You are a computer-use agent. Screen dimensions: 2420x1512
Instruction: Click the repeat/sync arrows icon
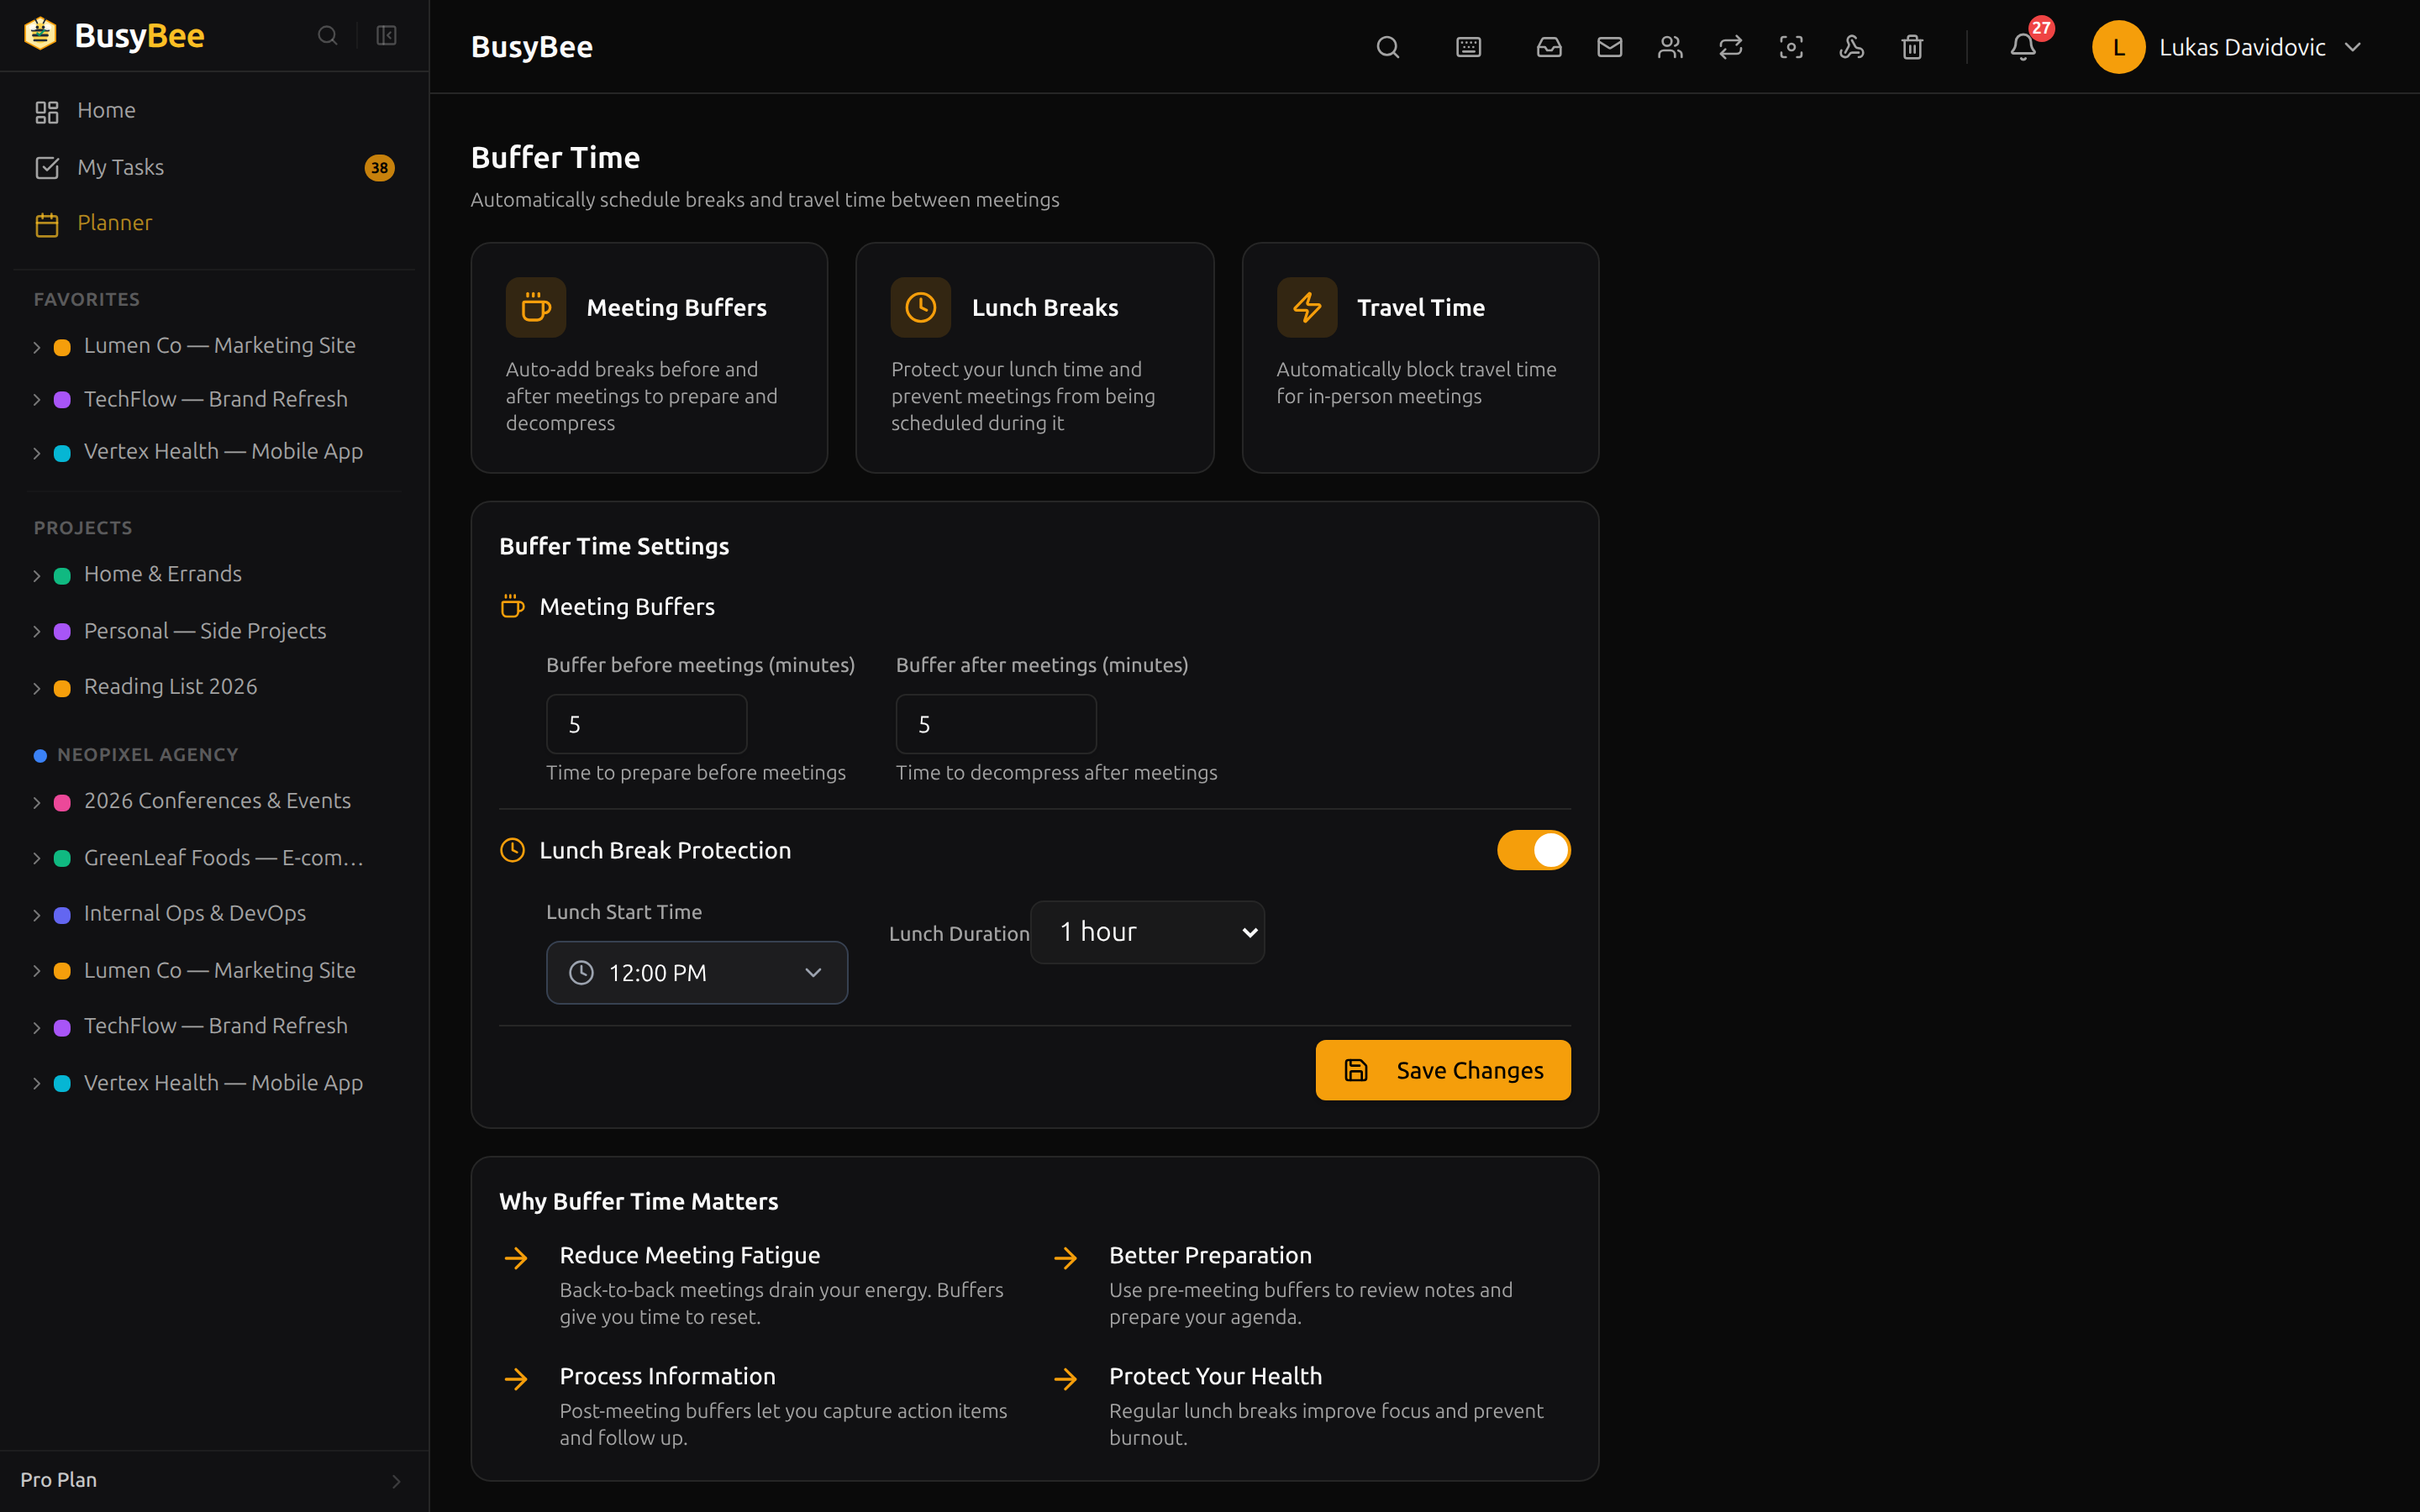coord(1731,47)
